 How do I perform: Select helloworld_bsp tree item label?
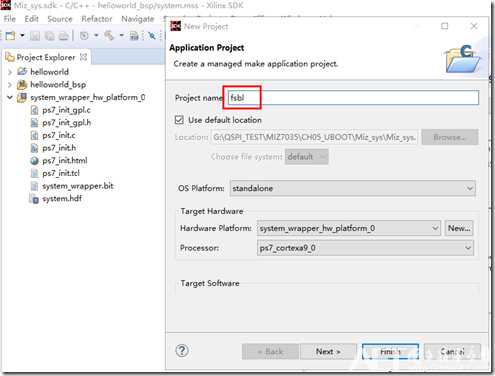pyautogui.click(x=58, y=85)
